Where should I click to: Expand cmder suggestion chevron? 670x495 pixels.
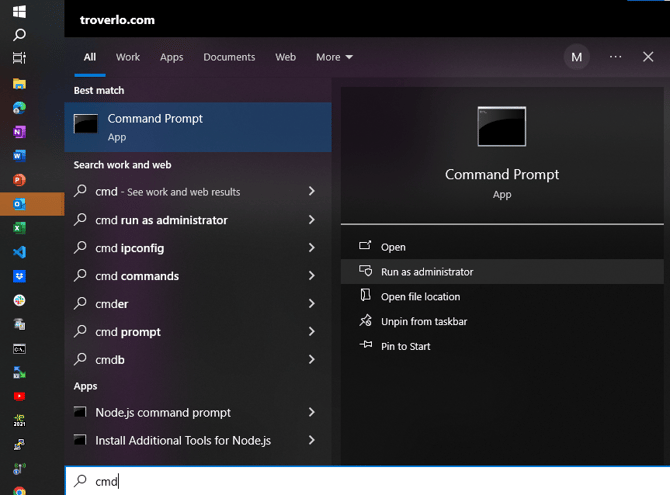(x=311, y=304)
